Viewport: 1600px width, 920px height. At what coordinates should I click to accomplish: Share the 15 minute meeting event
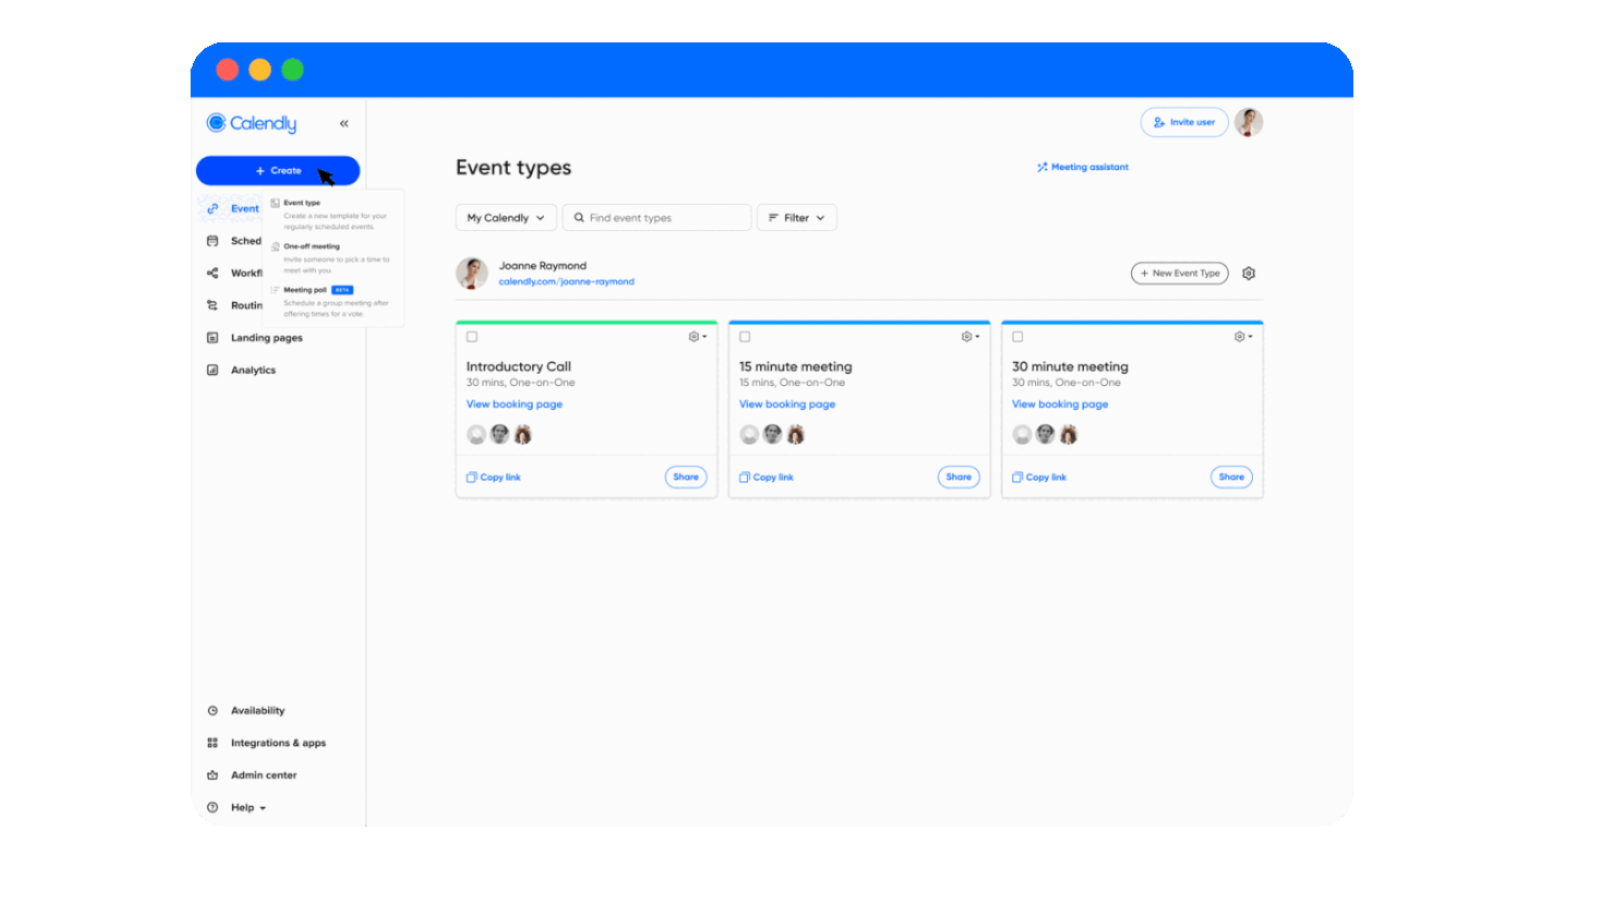coord(959,477)
